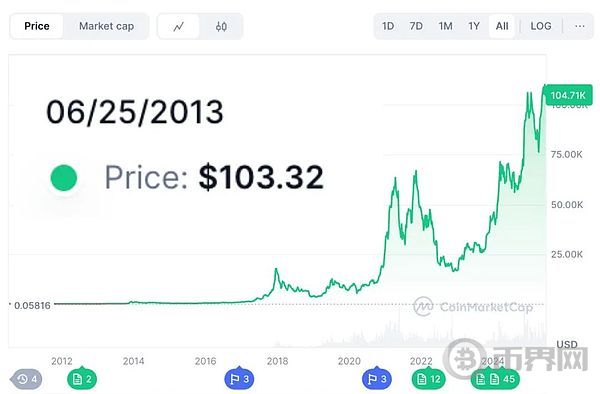Viewport: 600px width, 394px height.
Task: Open the green document marker with 2
Action: tap(82, 379)
